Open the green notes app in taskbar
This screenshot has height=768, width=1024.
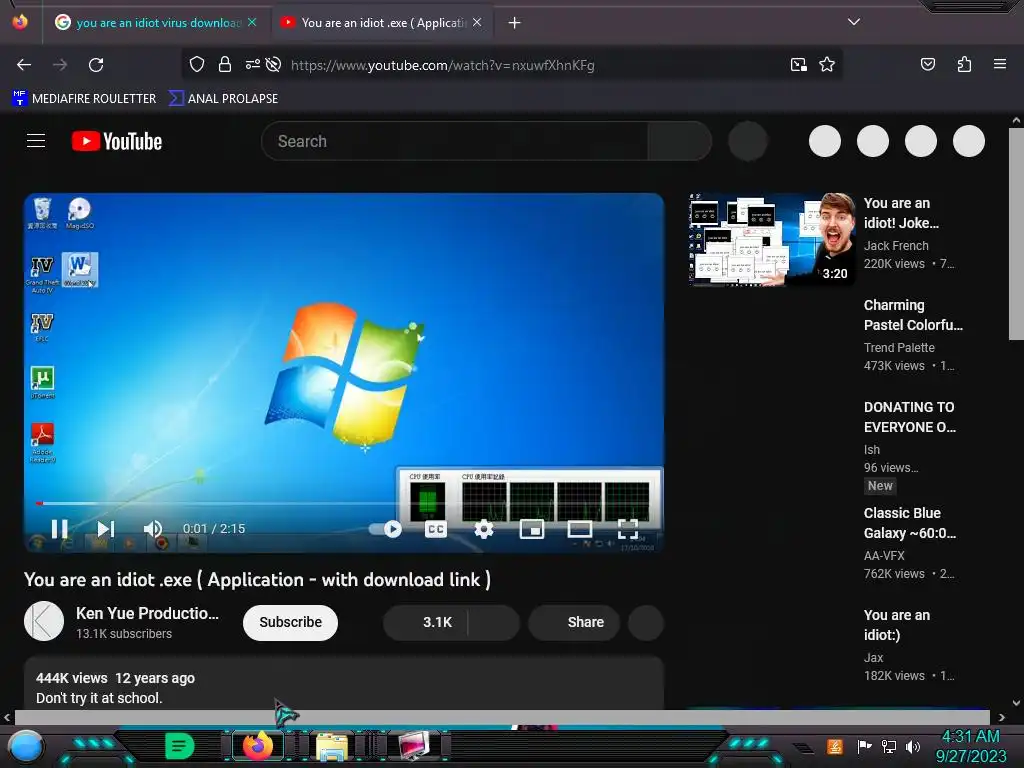(179, 746)
